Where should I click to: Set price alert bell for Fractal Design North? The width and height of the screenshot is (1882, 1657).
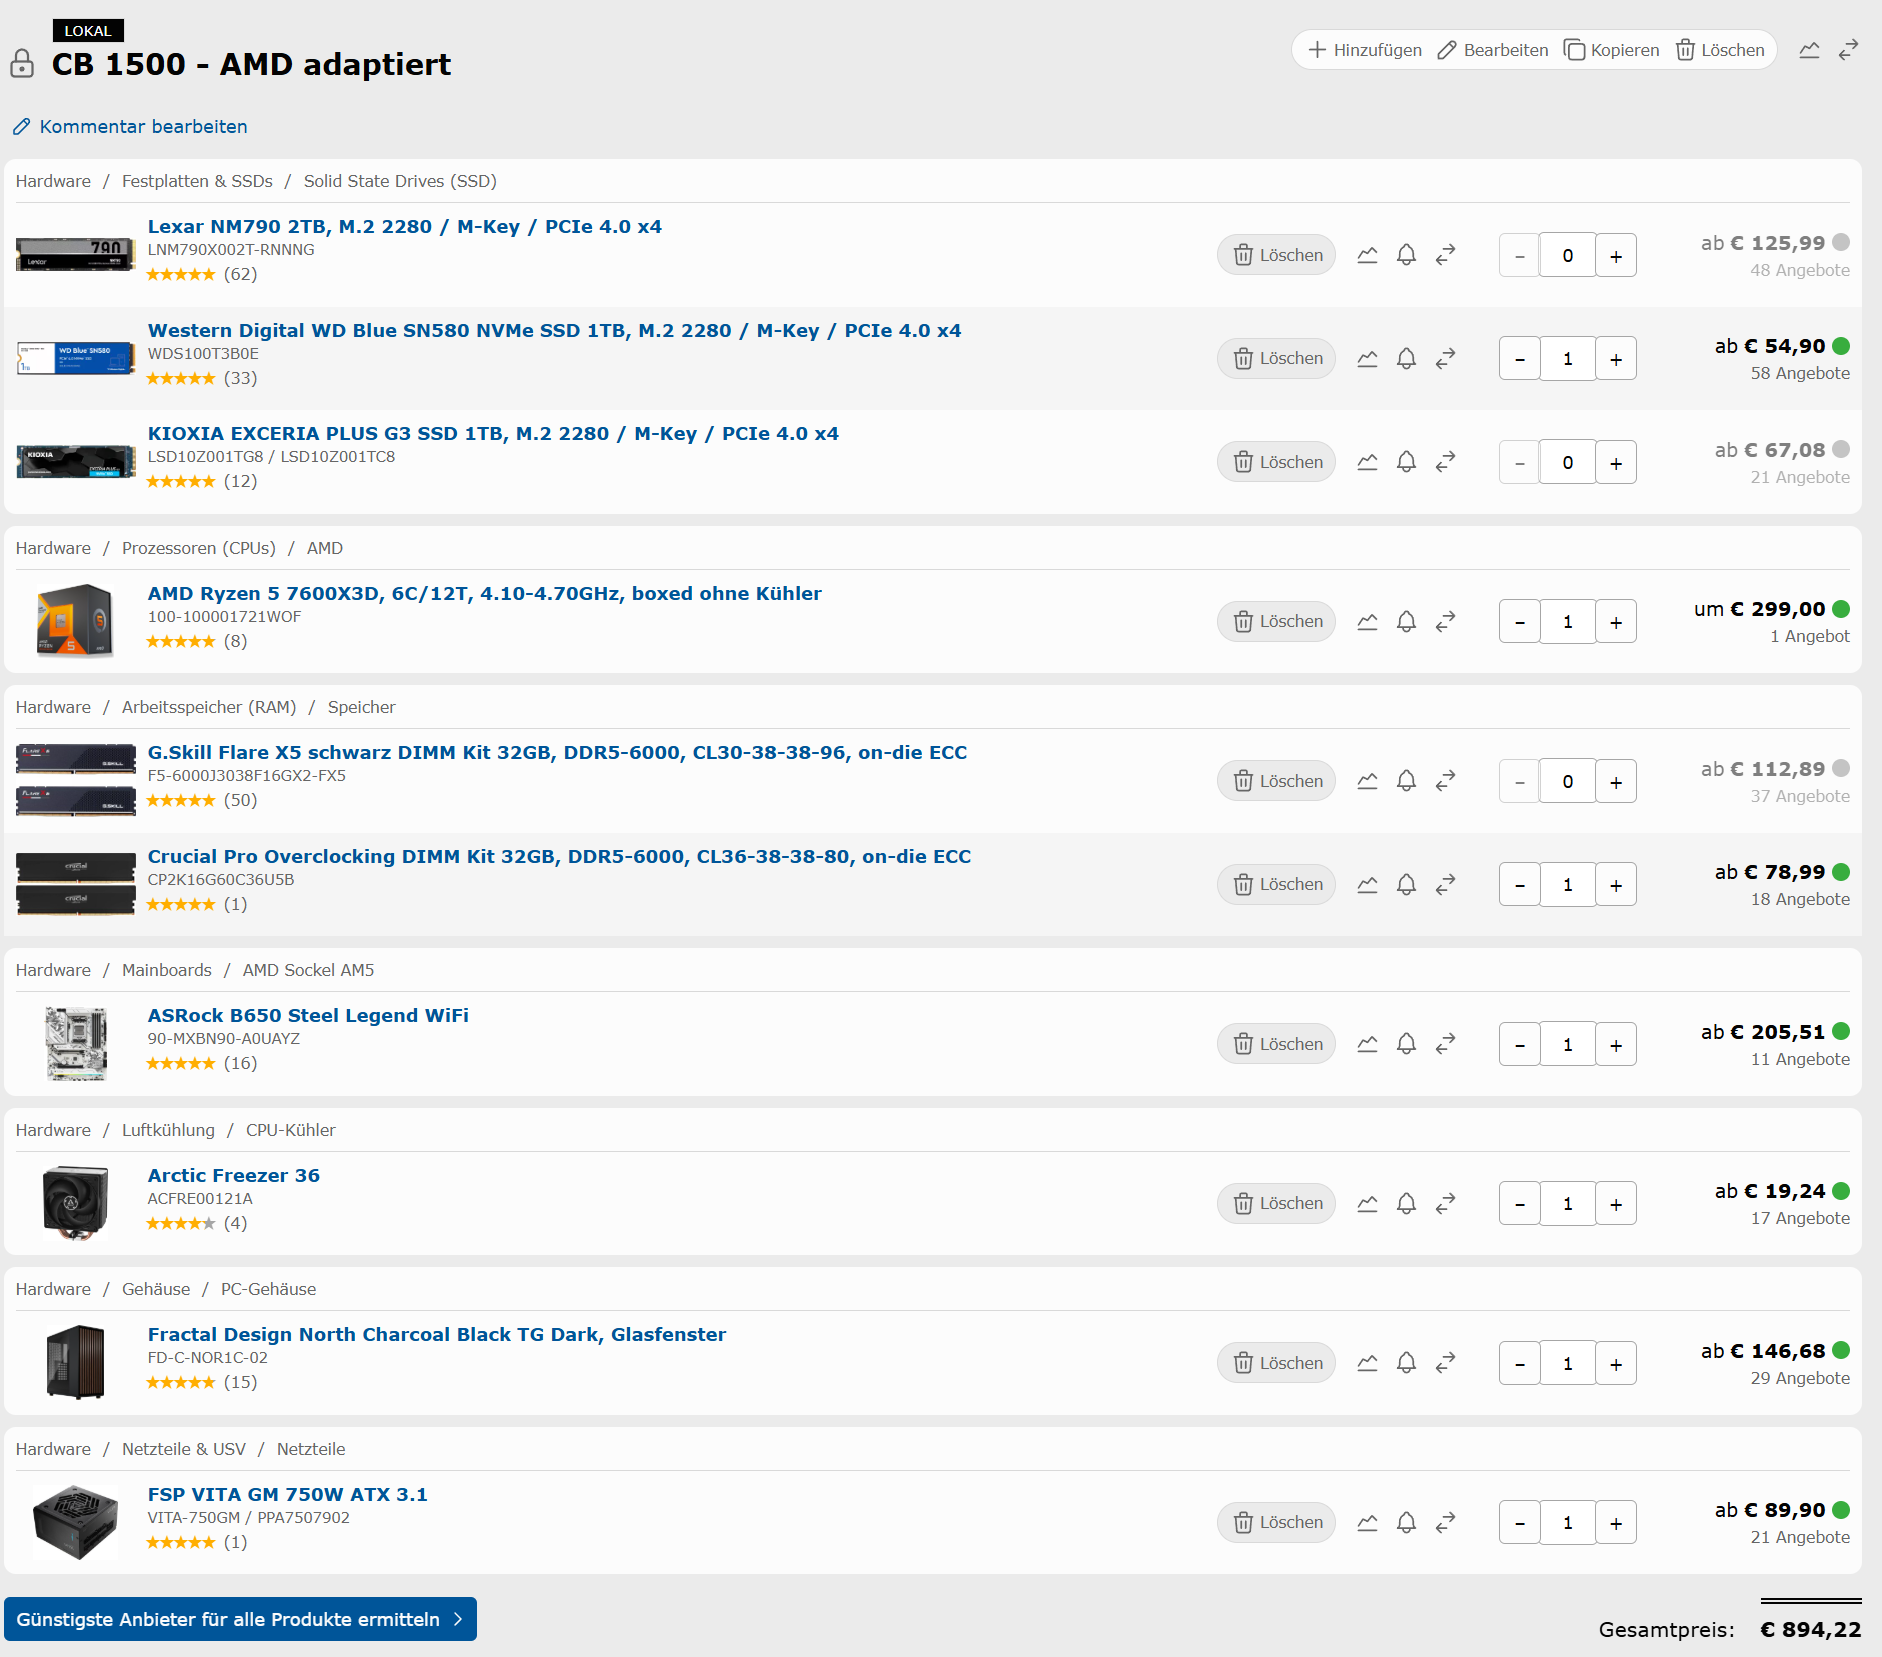click(x=1406, y=1363)
